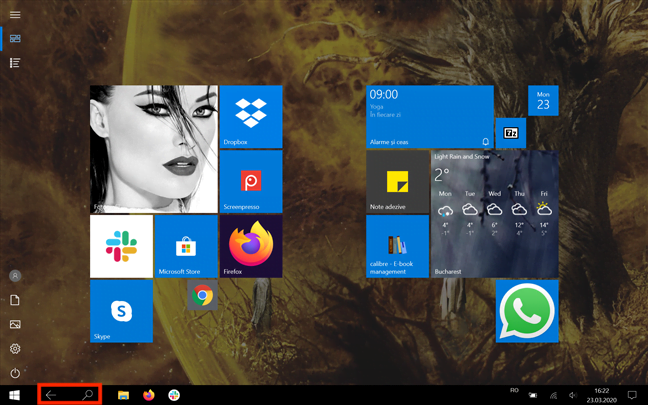
Task: Open the hamburger menu in Start sidebar
Action: click(15, 15)
